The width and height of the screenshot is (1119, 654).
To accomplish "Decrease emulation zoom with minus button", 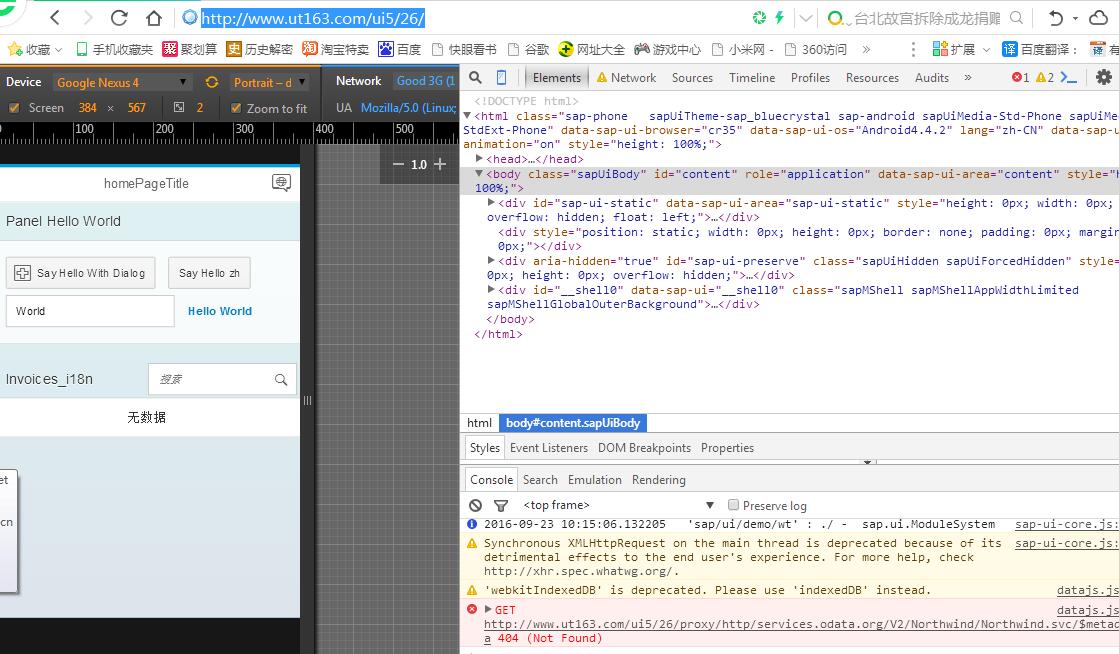I will point(398,164).
